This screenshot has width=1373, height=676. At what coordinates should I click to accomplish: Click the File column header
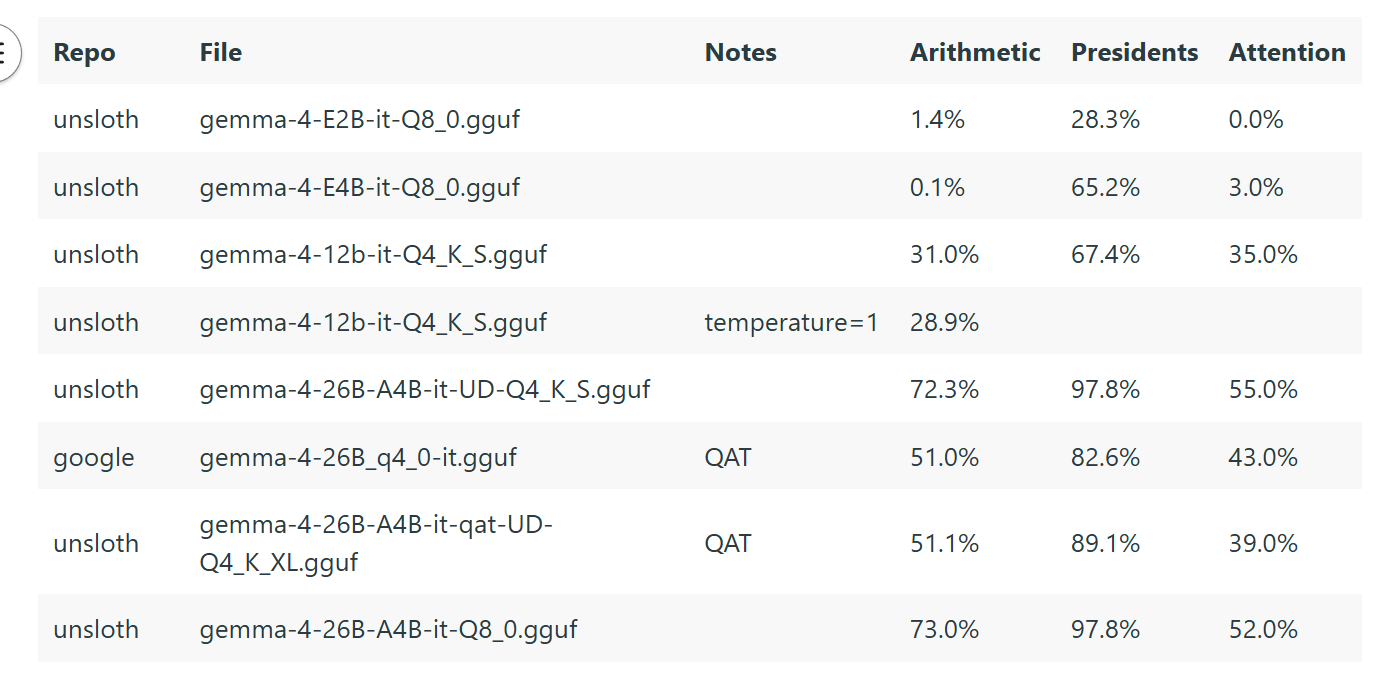click(221, 53)
